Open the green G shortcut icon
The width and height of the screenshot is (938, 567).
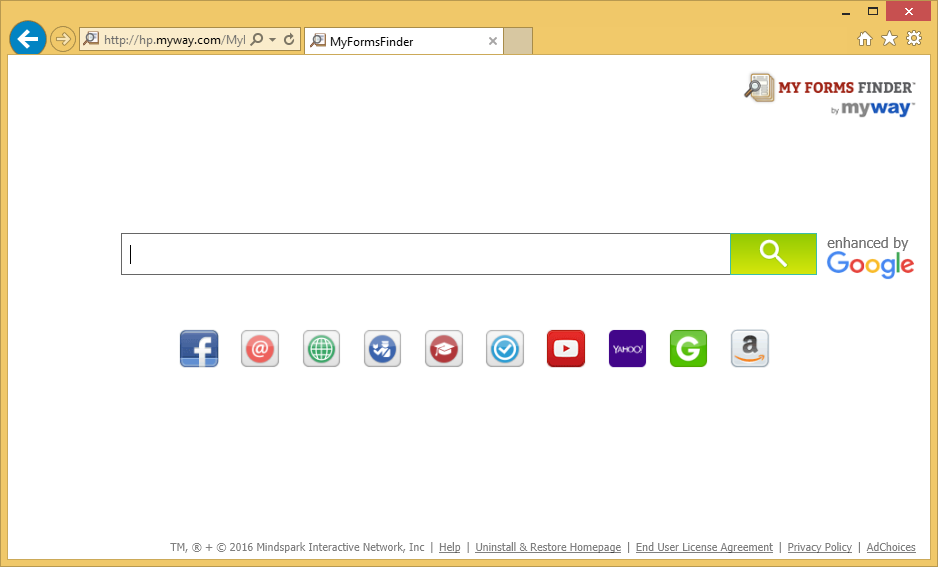click(x=688, y=348)
